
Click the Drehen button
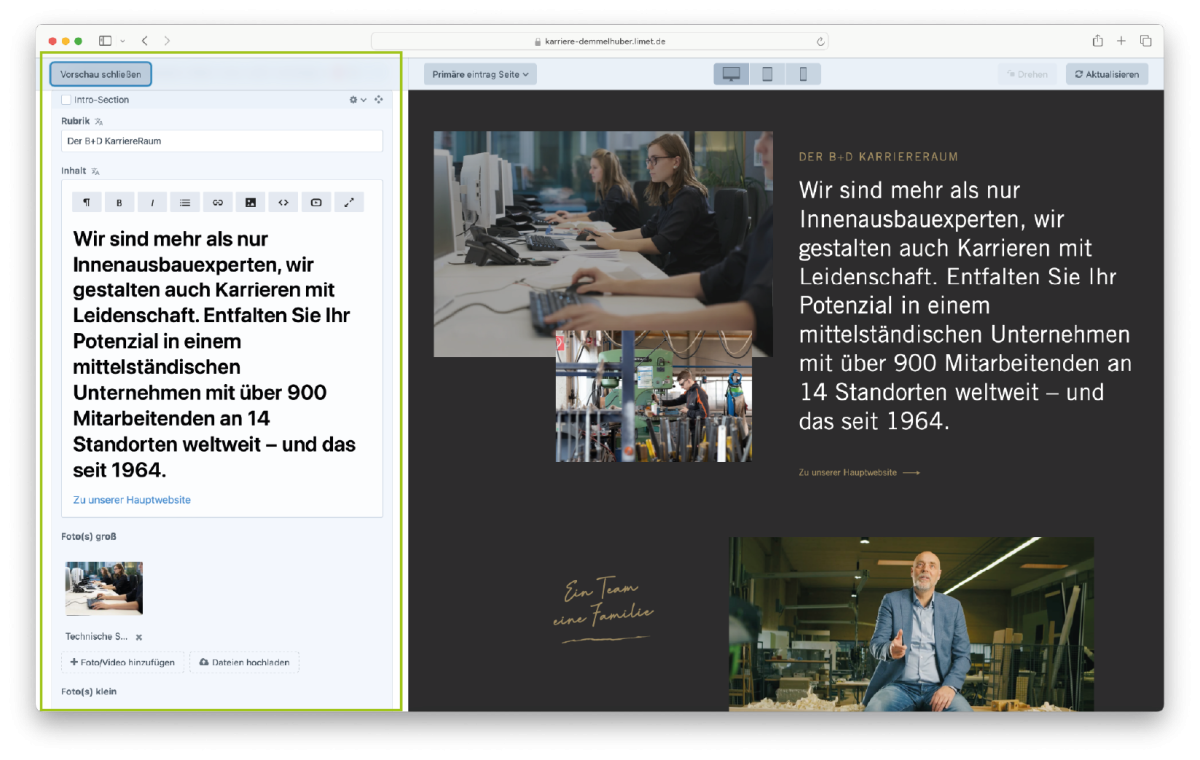[1027, 74]
